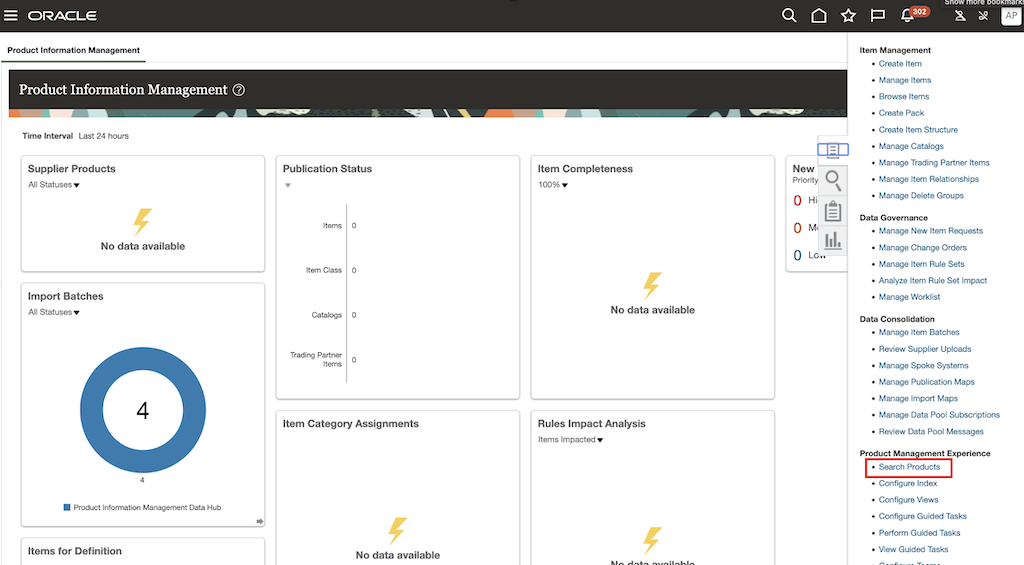Click Create Pack link

click(x=901, y=112)
